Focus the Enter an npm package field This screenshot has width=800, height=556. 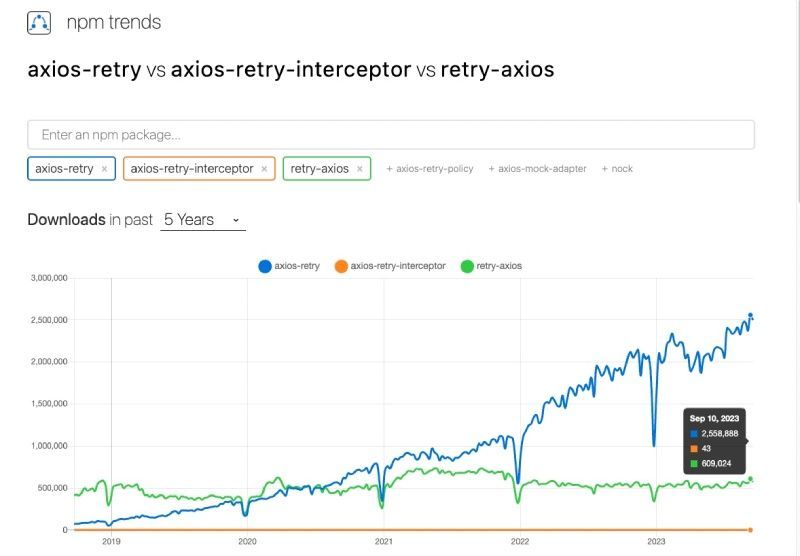[x=391, y=135]
